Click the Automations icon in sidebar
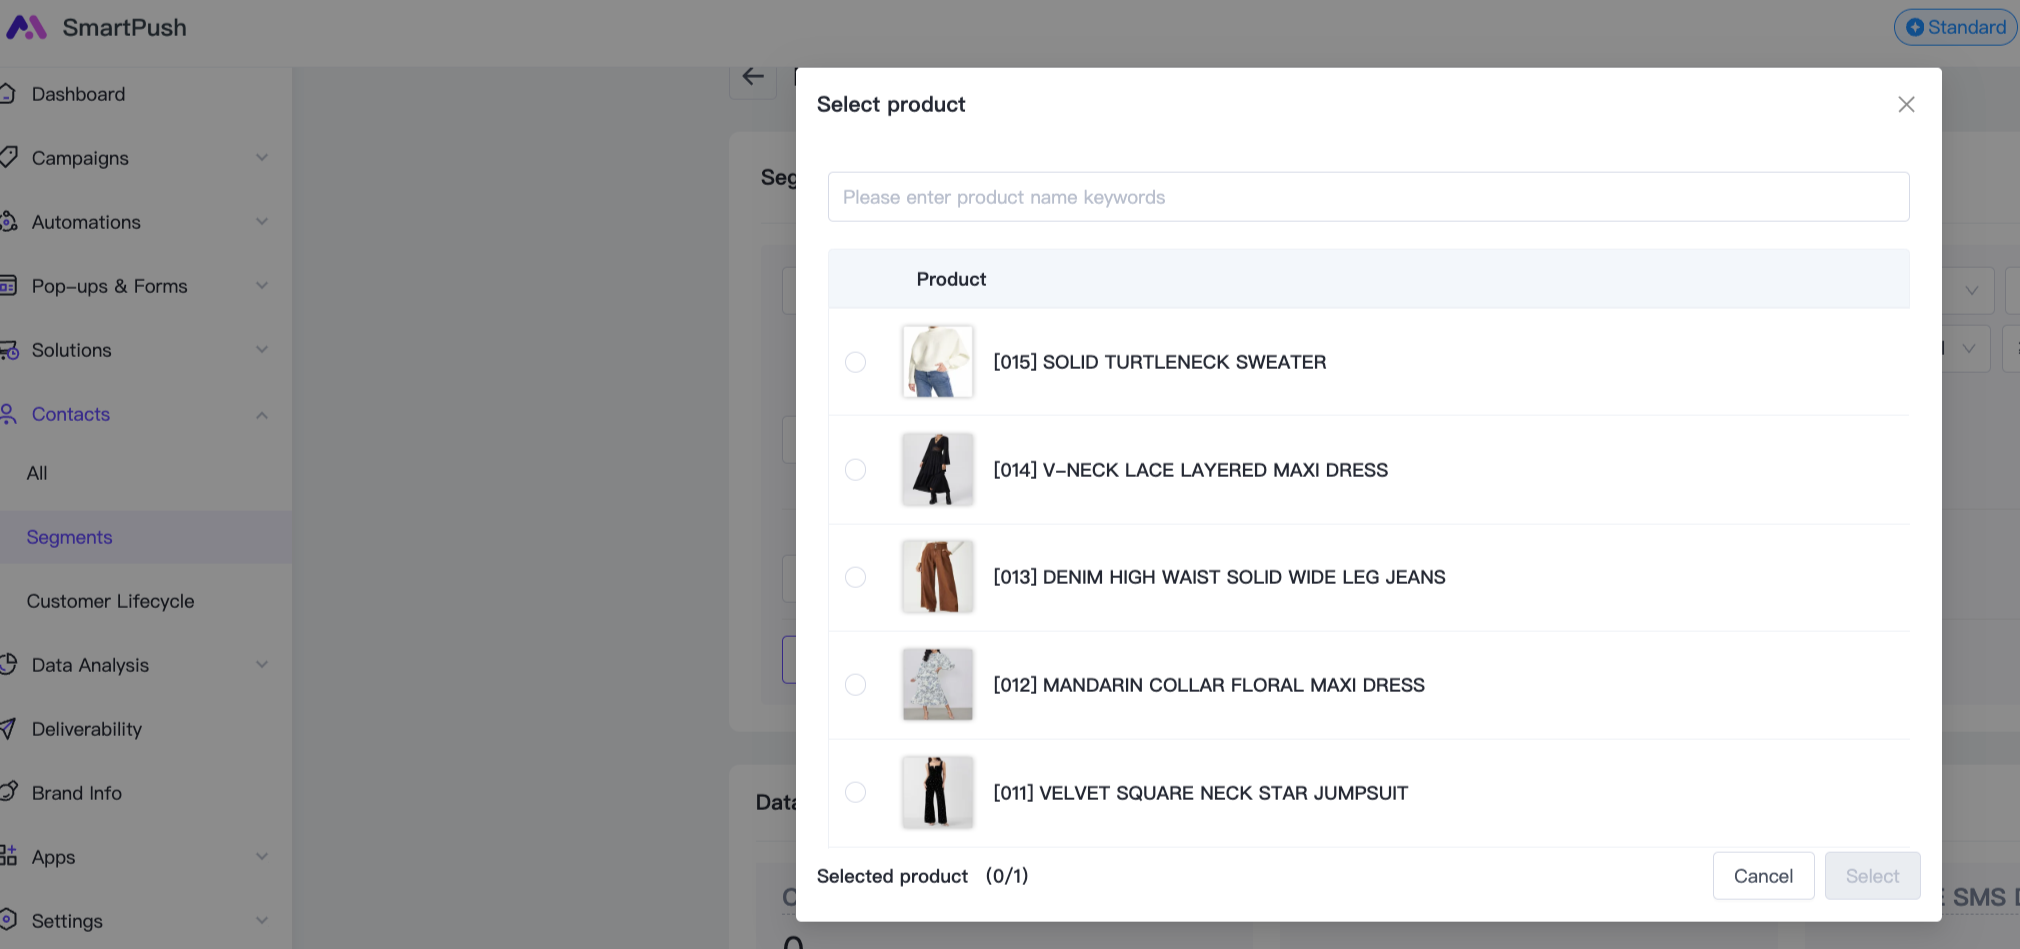2020x949 pixels. pyautogui.click(x=8, y=221)
